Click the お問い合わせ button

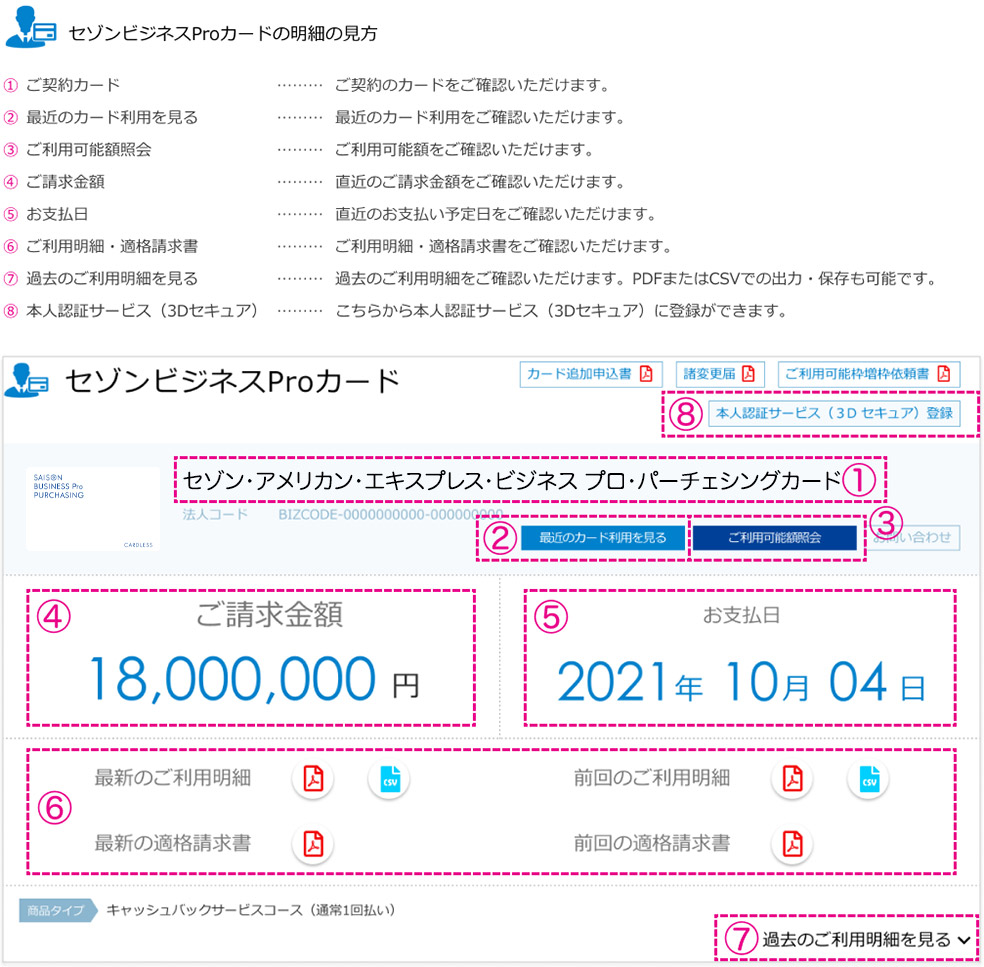913,538
